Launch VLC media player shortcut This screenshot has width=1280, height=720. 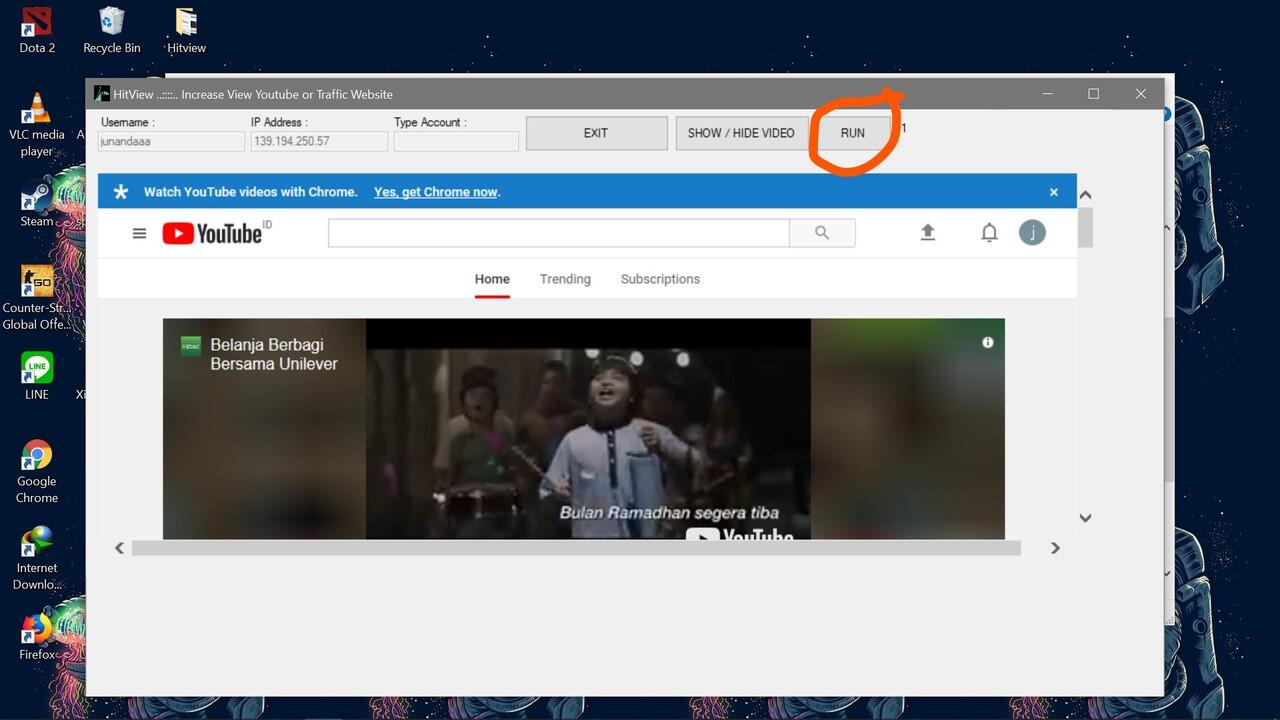click(37, 124)
